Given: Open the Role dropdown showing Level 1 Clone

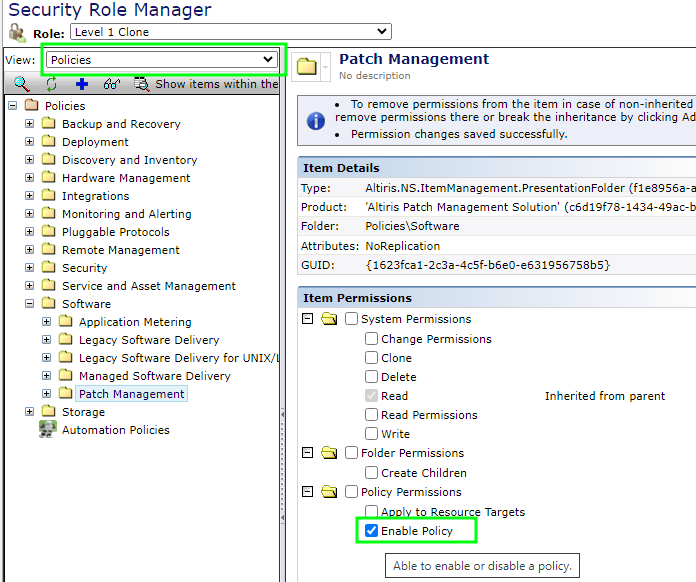Looking at the screenshot, I should click(x=231, y=32).
